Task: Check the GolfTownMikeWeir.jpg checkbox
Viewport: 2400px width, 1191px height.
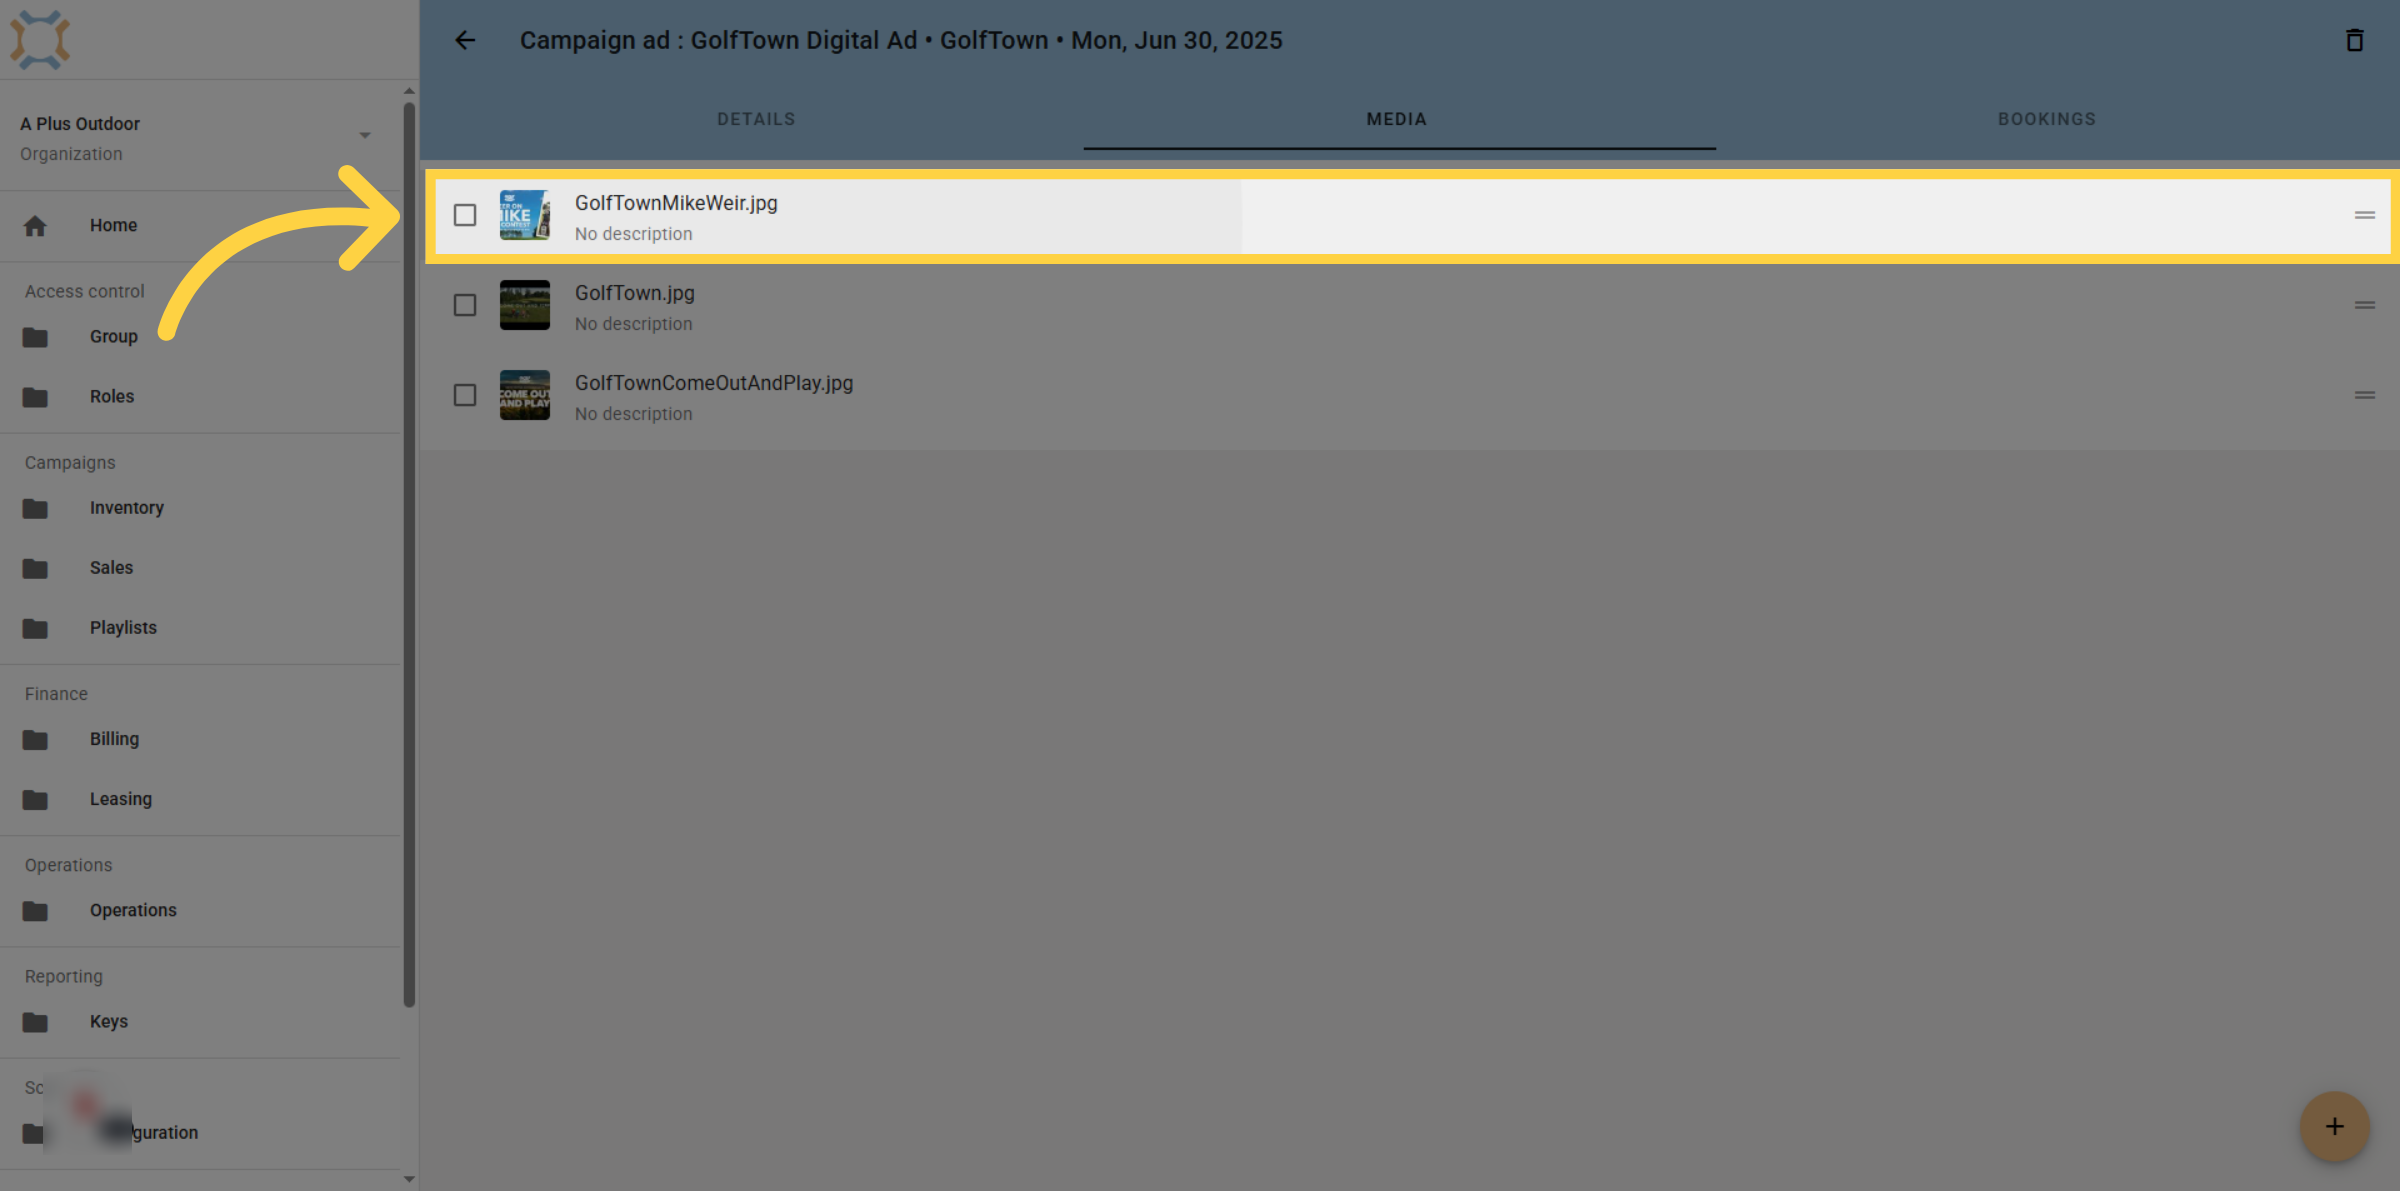Action: pyautogui.click(x=465, y=215)
